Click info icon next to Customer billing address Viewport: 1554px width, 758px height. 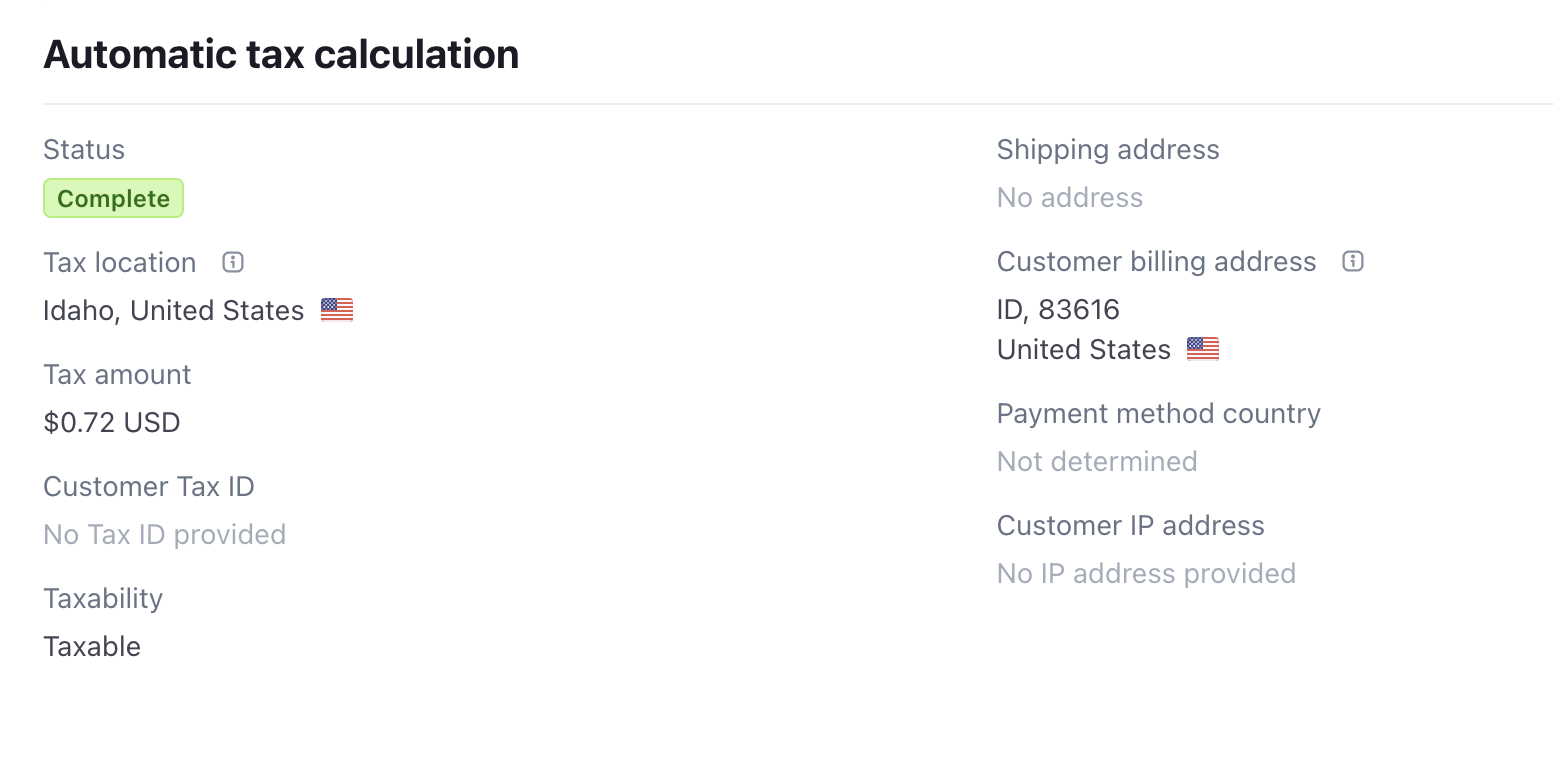[x=1353, y=262]
